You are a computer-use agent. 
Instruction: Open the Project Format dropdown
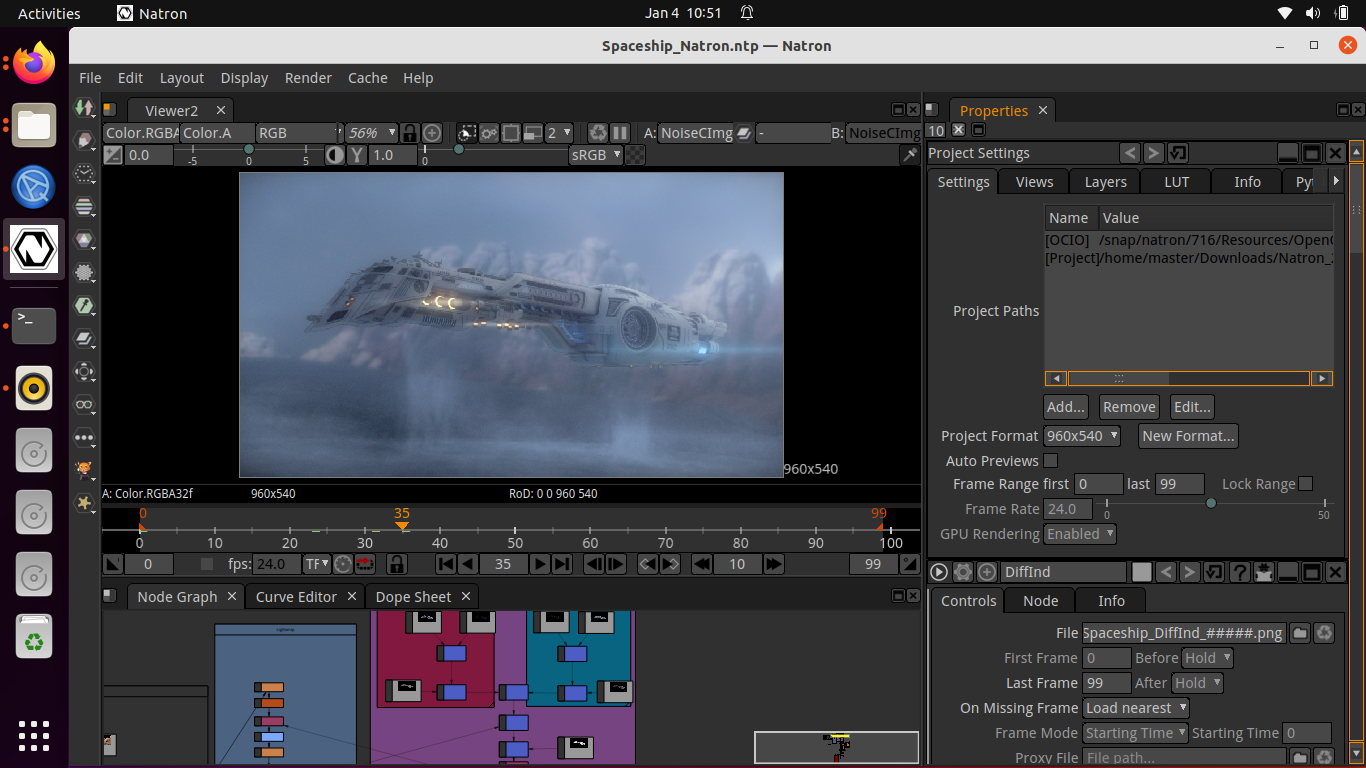(x=1081, y=436)
